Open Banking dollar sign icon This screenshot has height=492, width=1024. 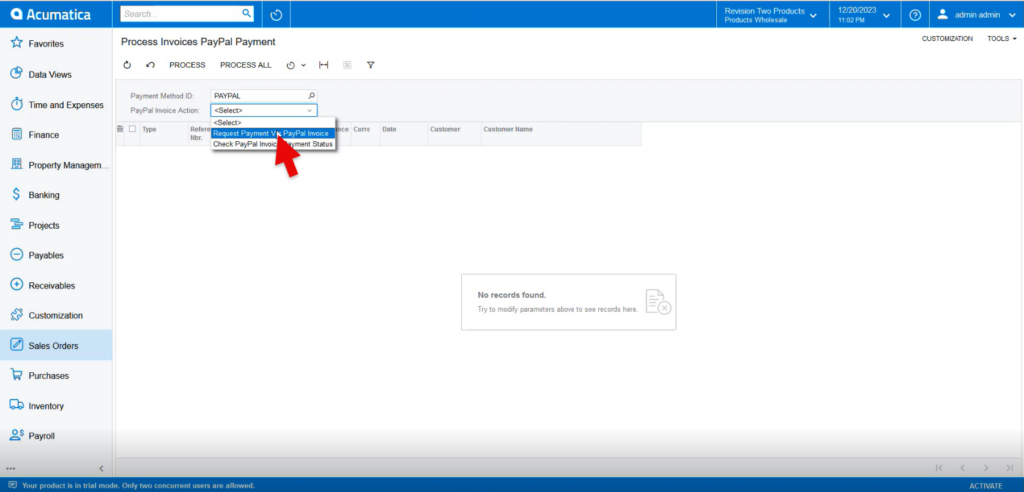pos(17,195)
